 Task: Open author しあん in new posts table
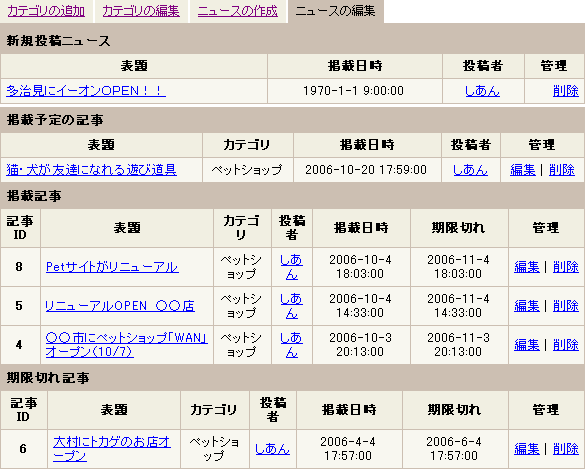click(x=482, y=91)
